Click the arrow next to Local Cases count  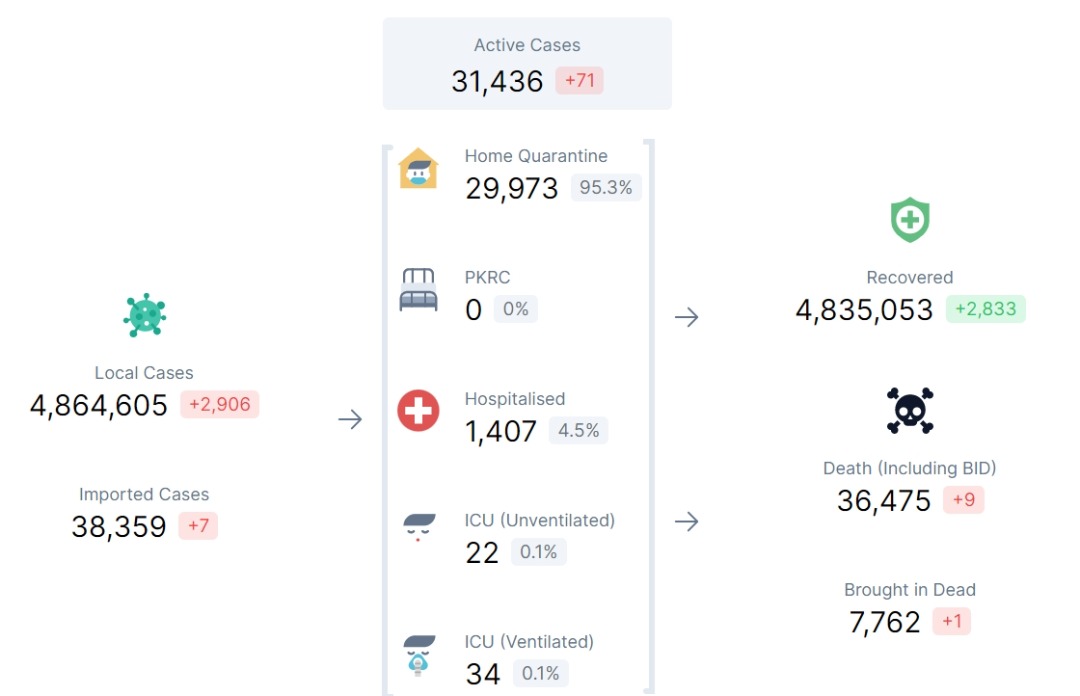pos(350,419)
